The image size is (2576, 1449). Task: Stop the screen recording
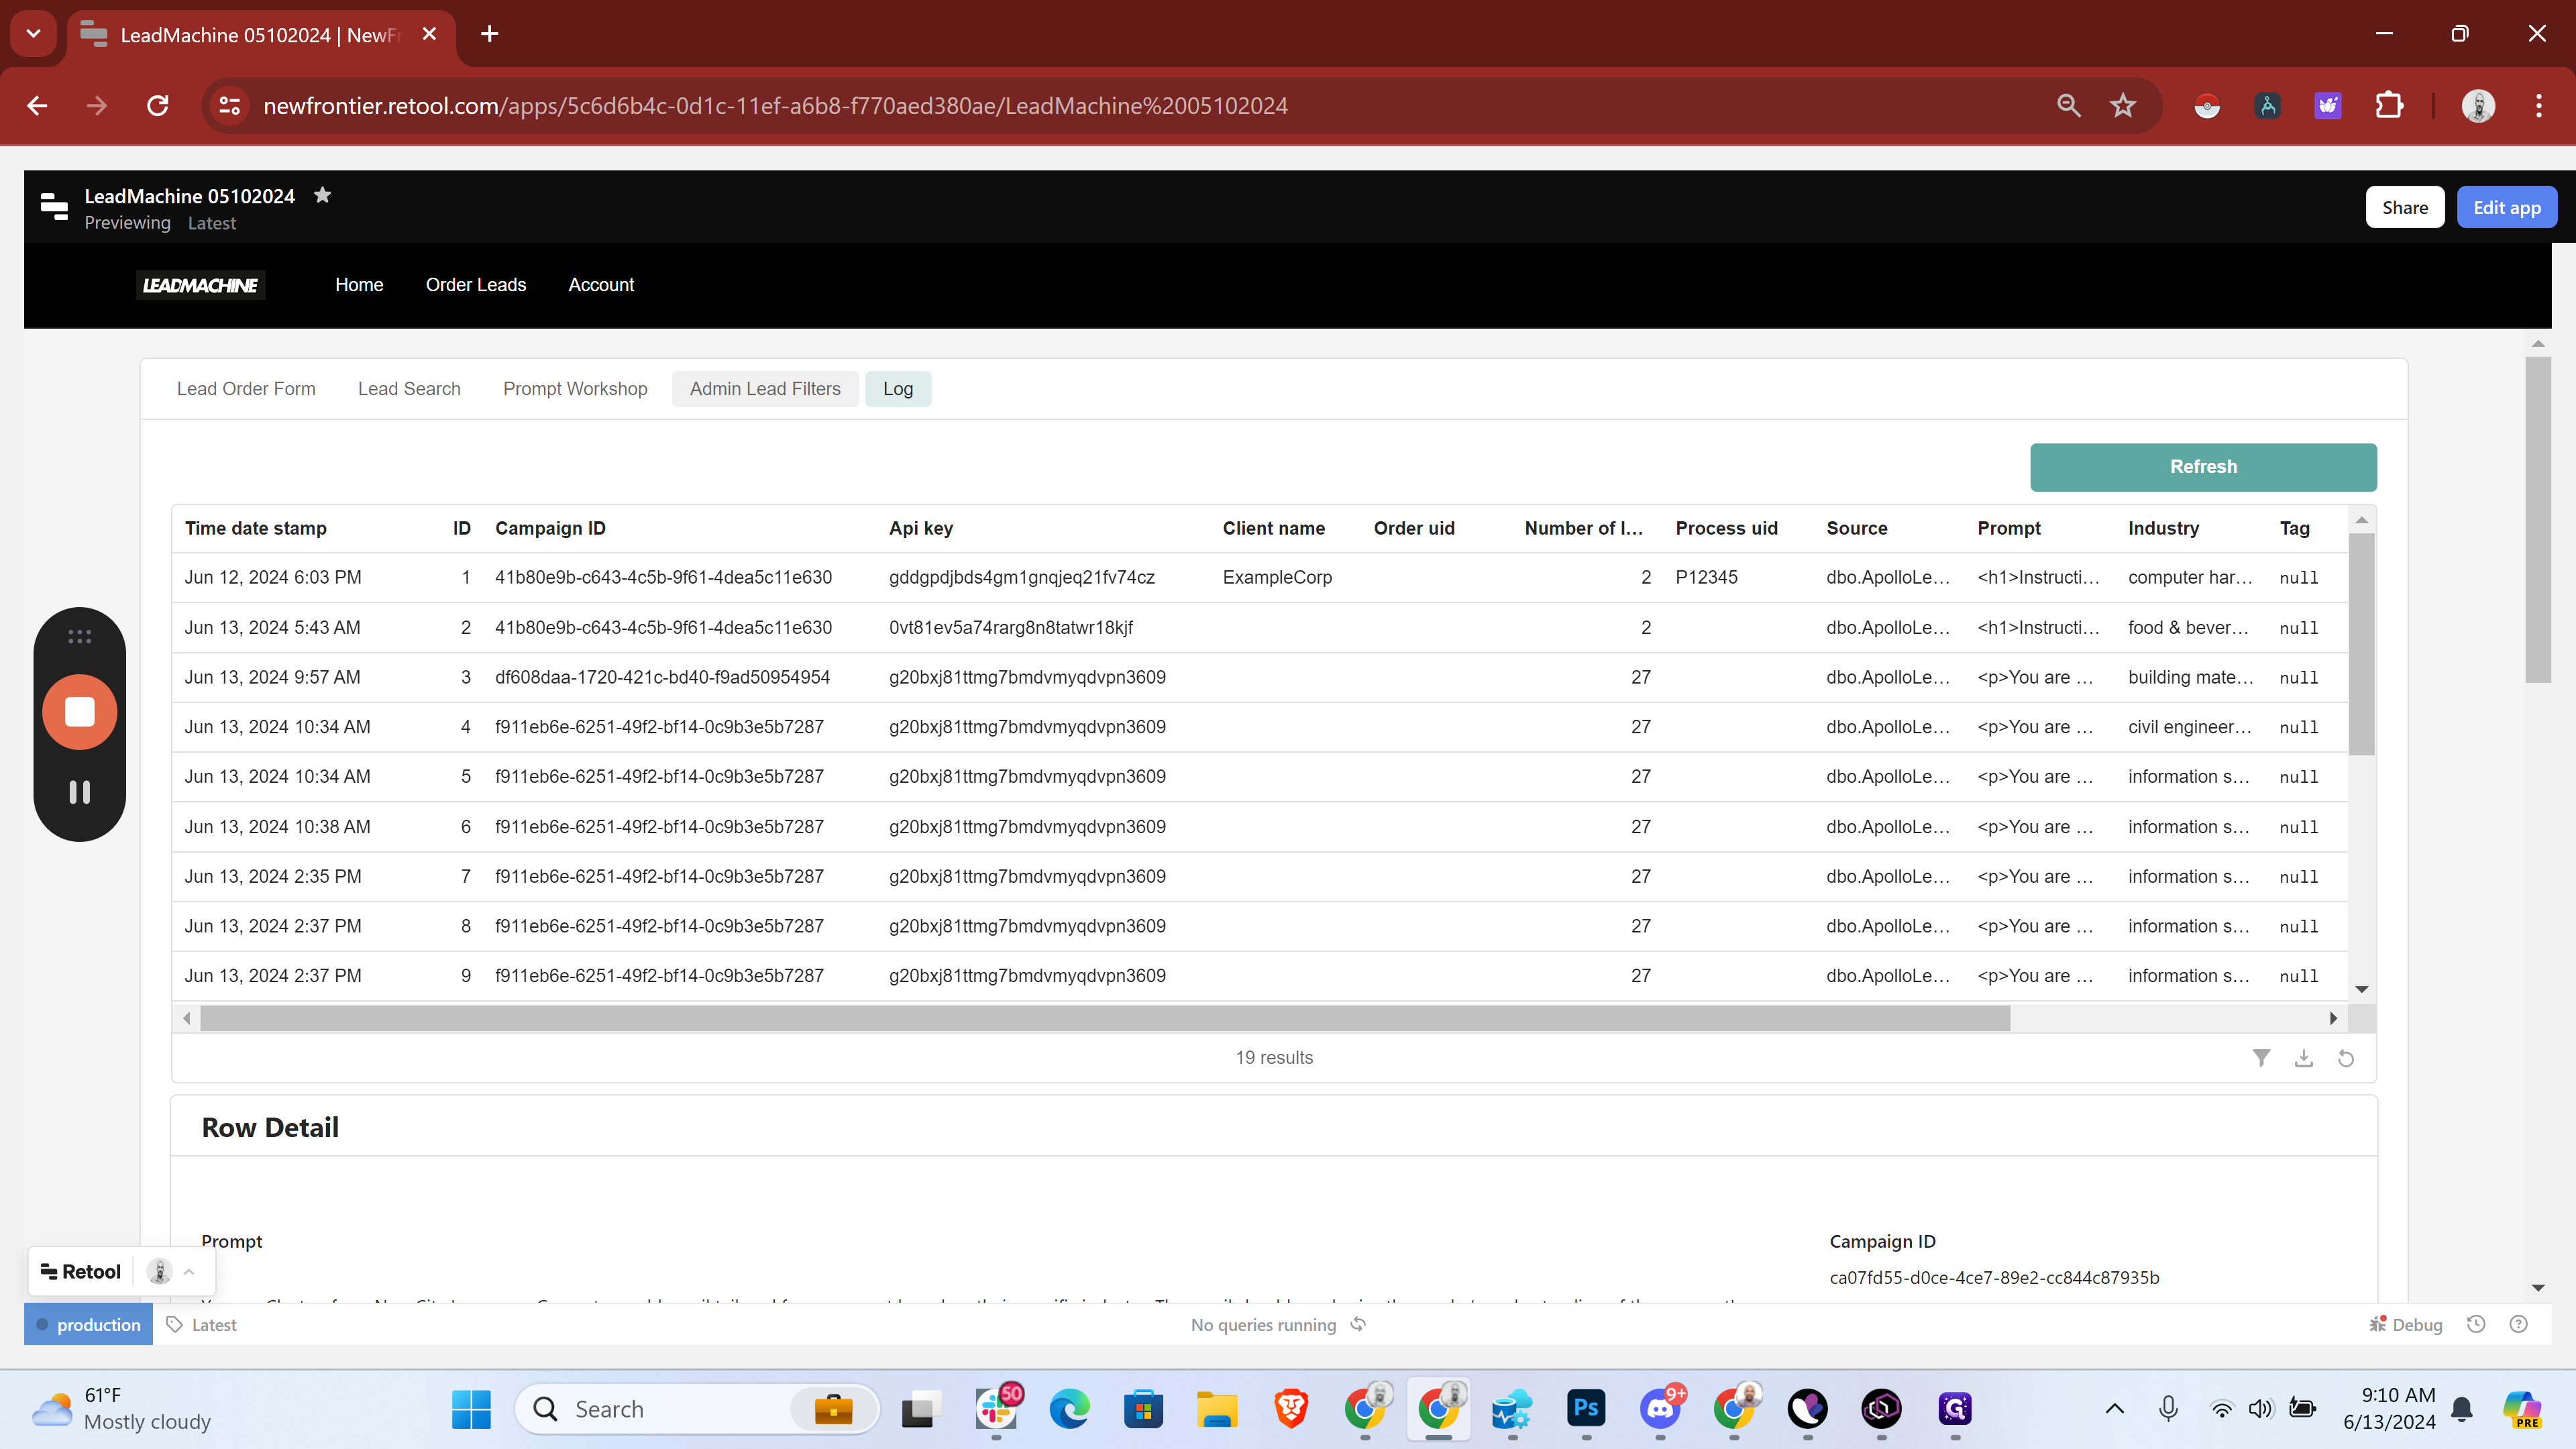pyautogui.click(x=79, y=712)
